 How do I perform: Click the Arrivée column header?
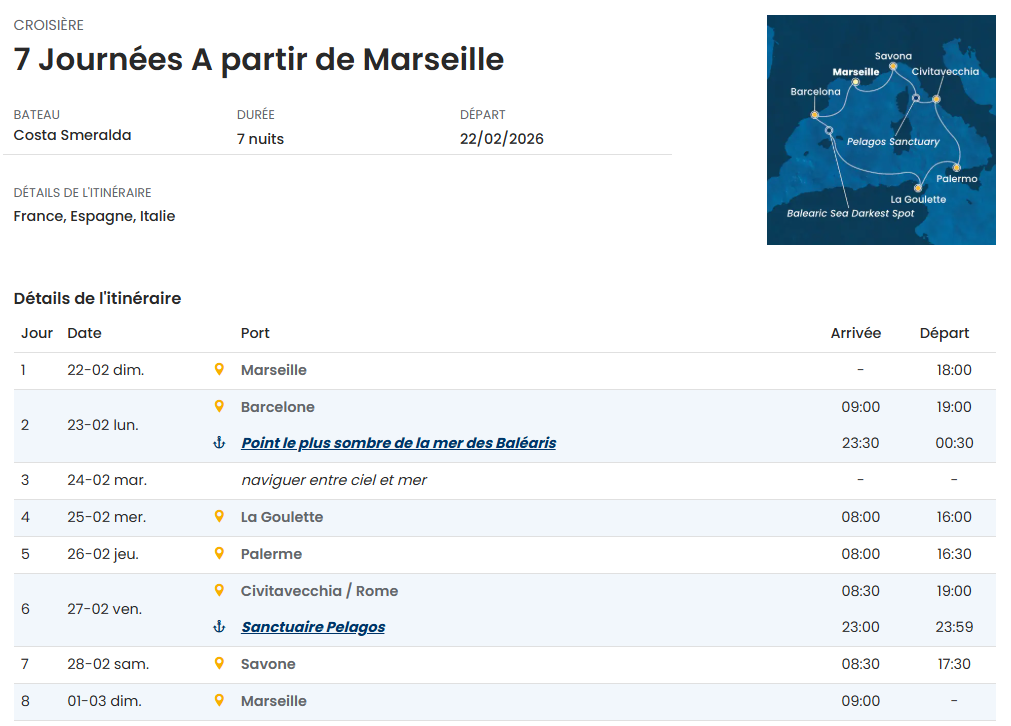[855, 333]
